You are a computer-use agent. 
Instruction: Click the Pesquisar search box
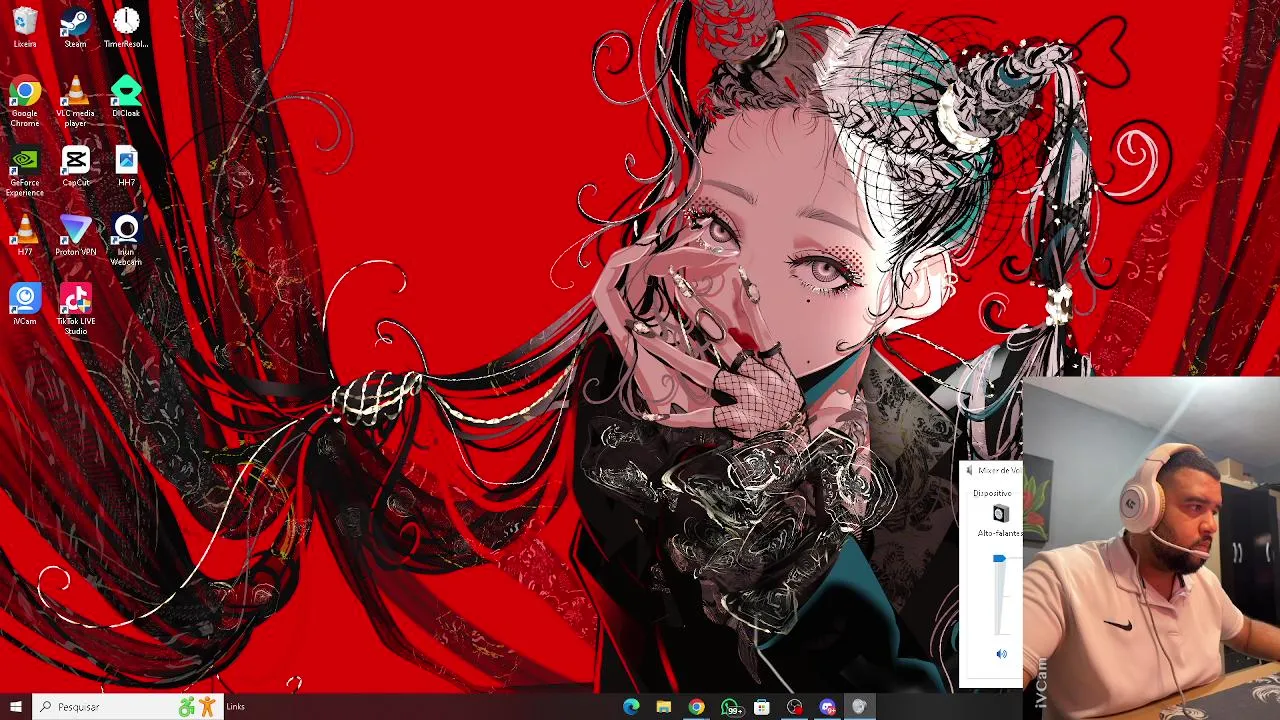(128, 707)
